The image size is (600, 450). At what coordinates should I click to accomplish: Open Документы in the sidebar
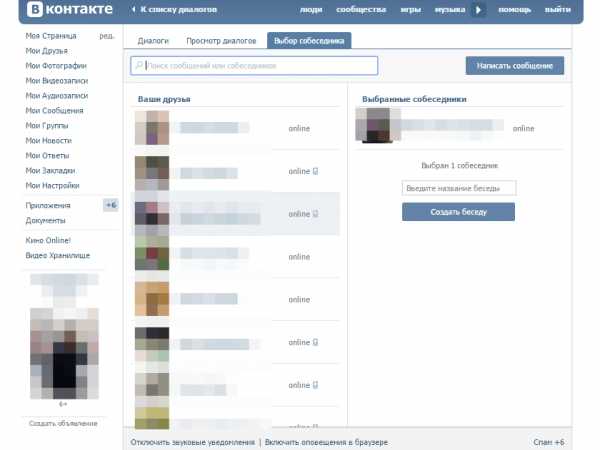[x=45, y=220]
